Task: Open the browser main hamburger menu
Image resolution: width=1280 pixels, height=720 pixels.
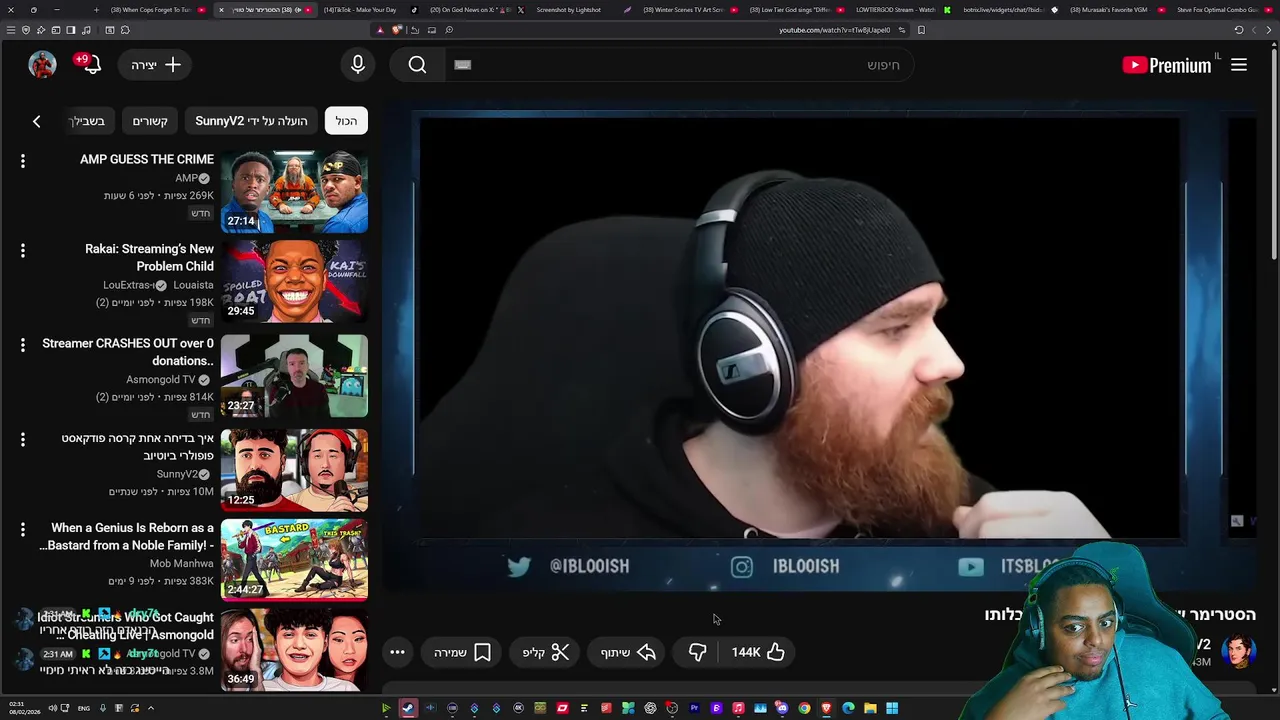Action: point(11,30)
